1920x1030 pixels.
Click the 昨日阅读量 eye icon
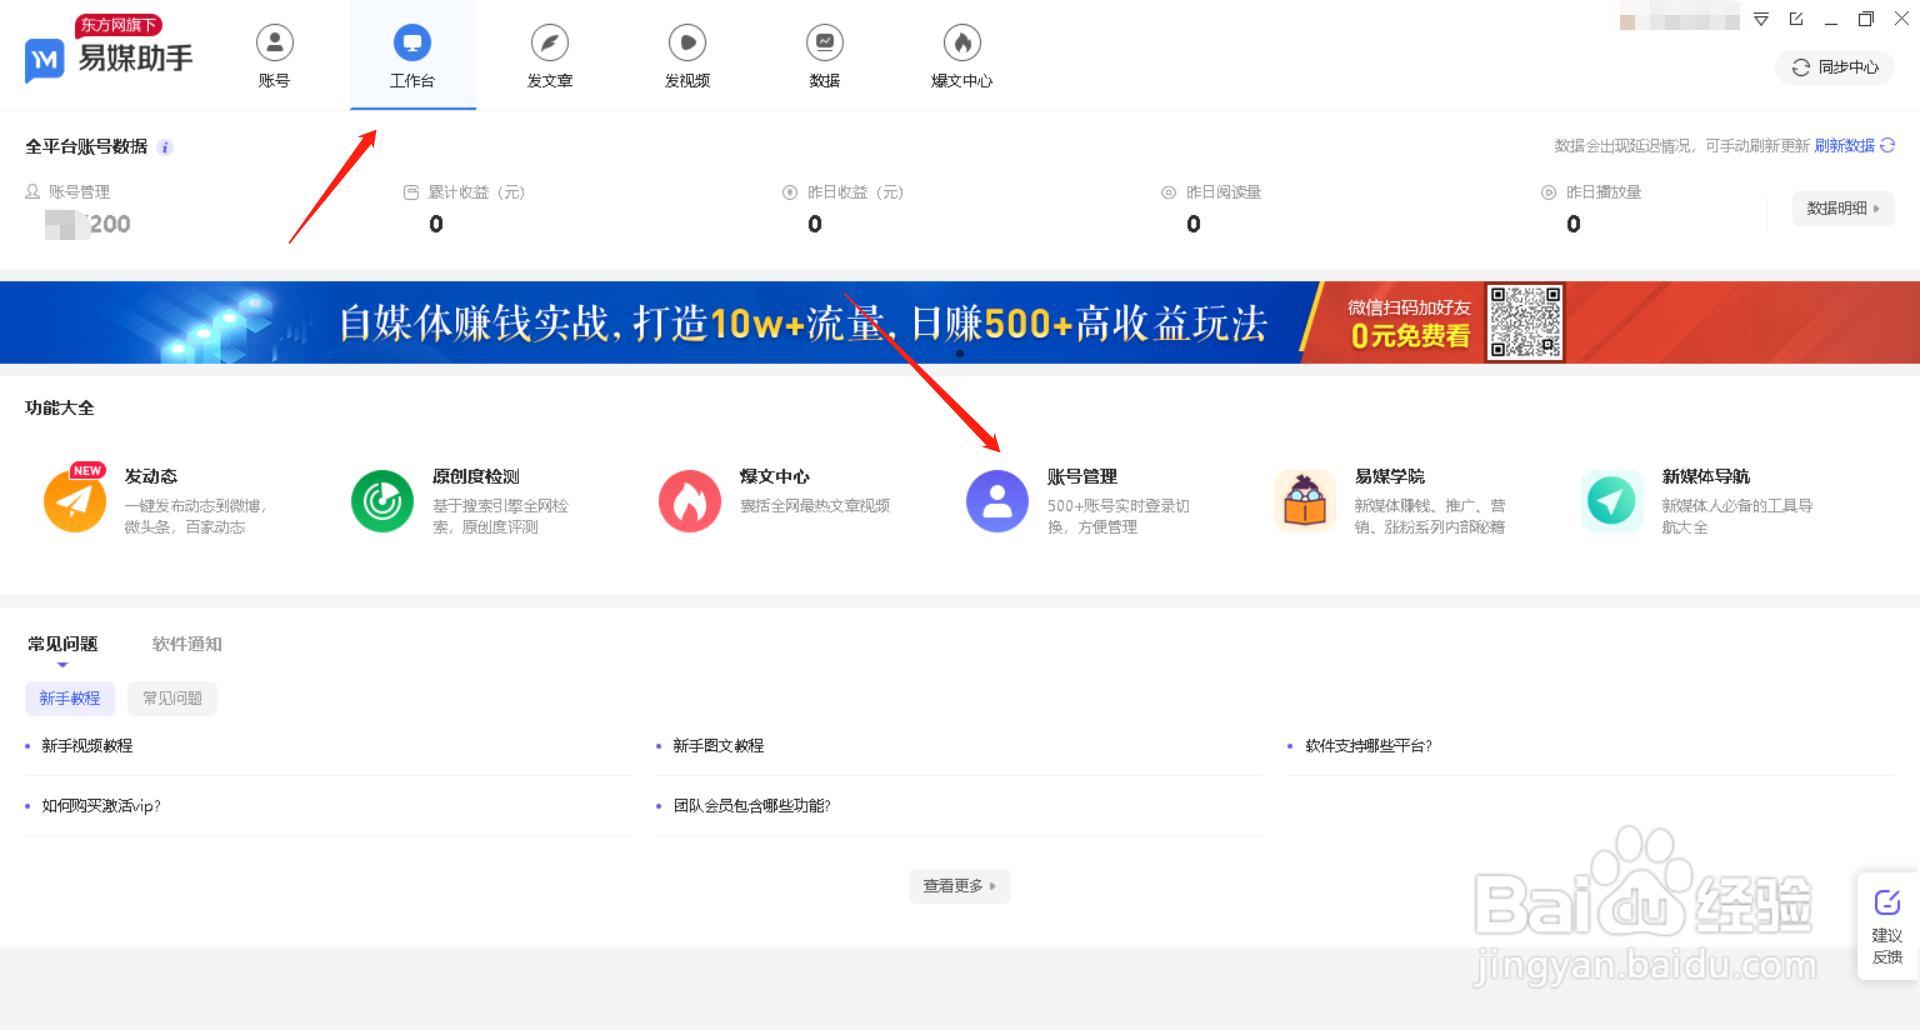tap(1168, 192)
